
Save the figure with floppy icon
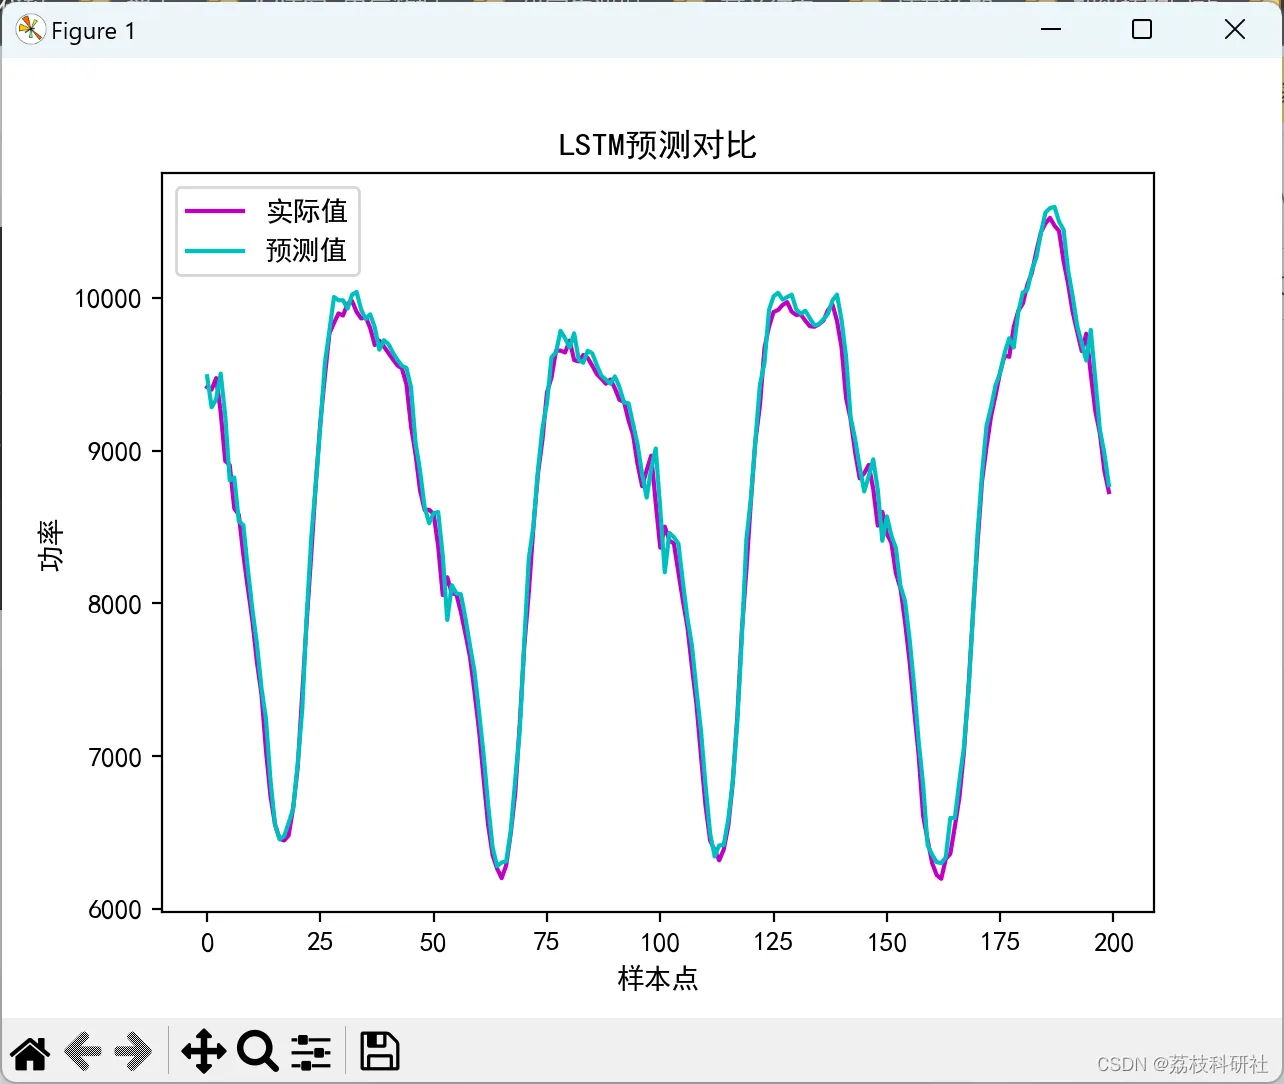379,1052
